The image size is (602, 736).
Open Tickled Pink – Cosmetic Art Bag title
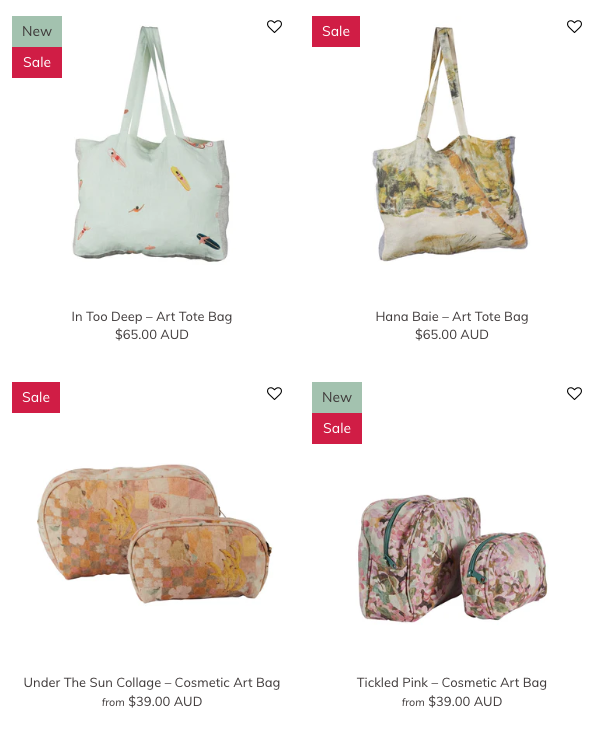[451, 682]
